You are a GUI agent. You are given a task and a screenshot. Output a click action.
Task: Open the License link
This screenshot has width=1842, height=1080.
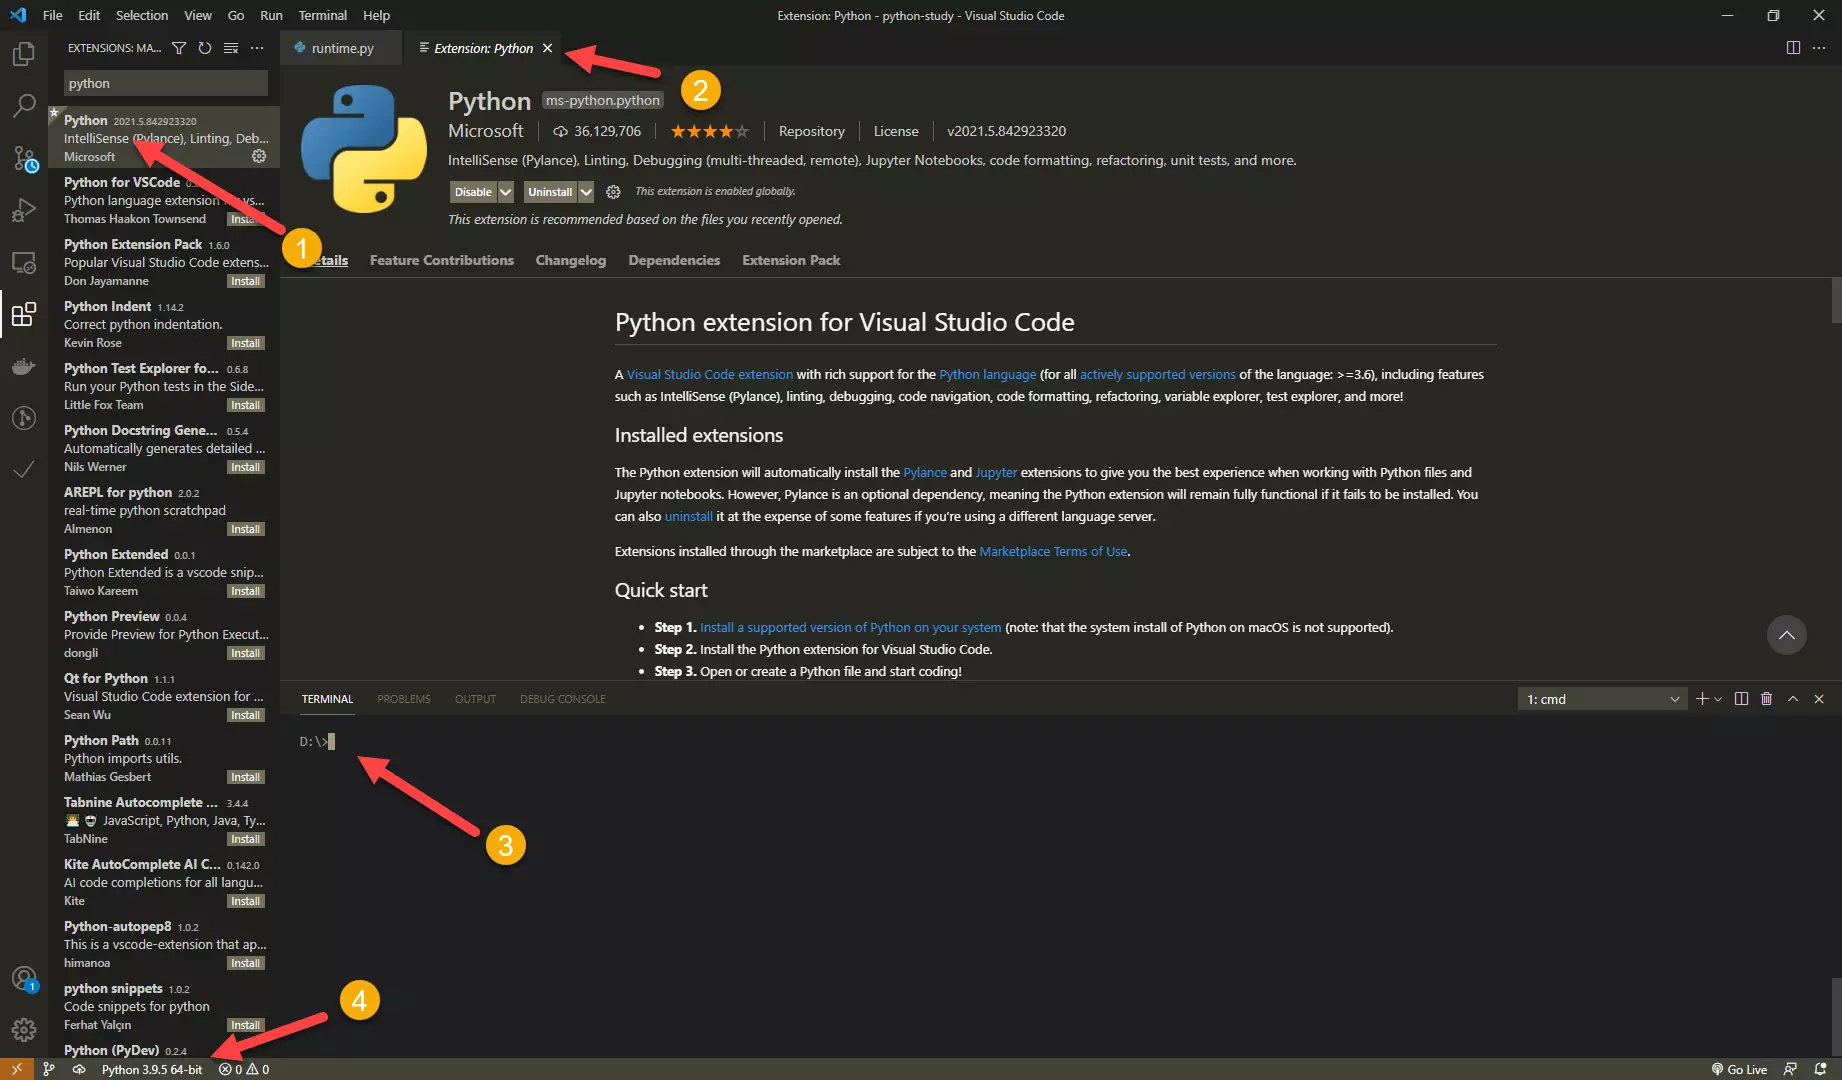point(896,131)
